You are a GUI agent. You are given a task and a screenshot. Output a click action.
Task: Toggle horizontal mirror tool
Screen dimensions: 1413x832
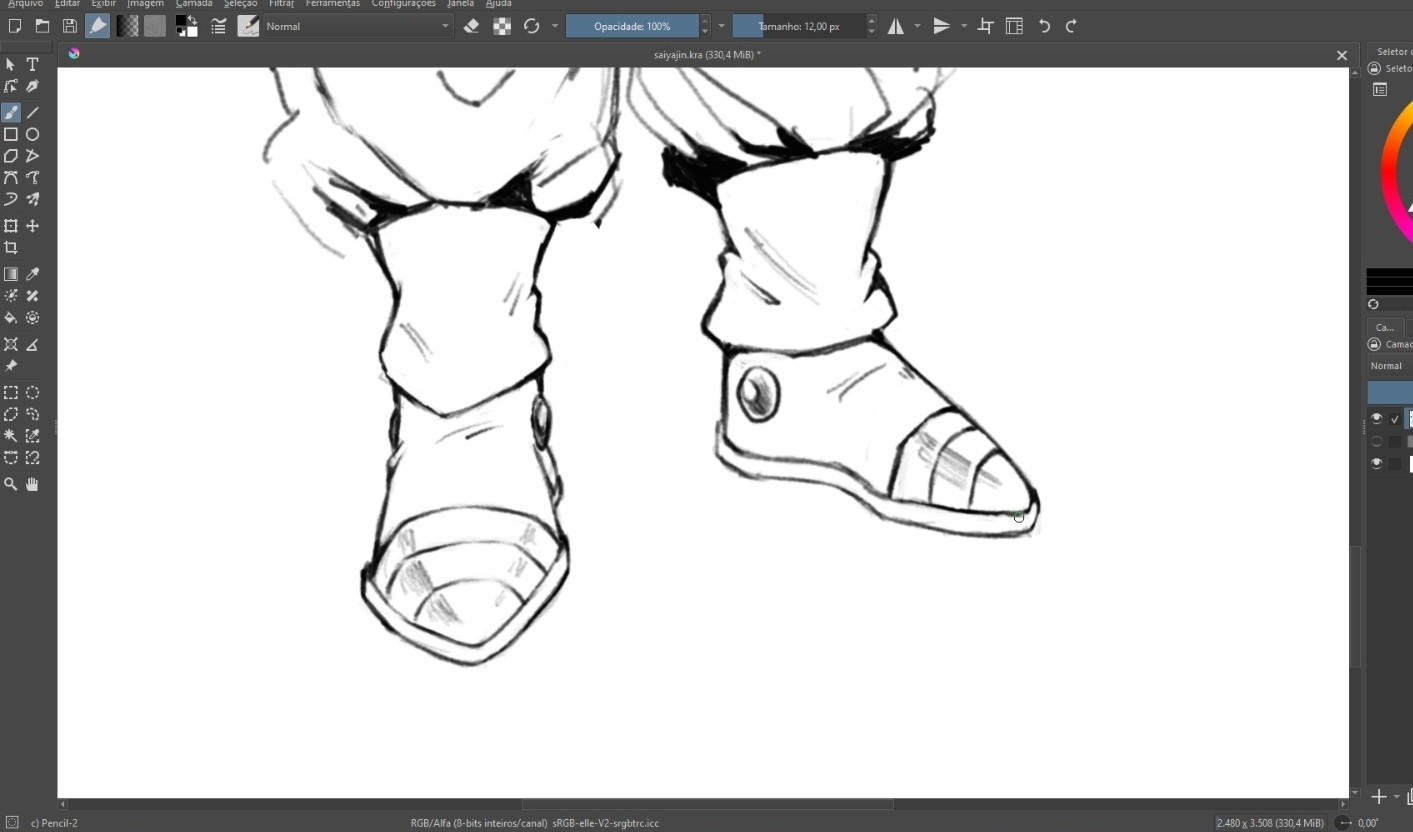[896, 26]
